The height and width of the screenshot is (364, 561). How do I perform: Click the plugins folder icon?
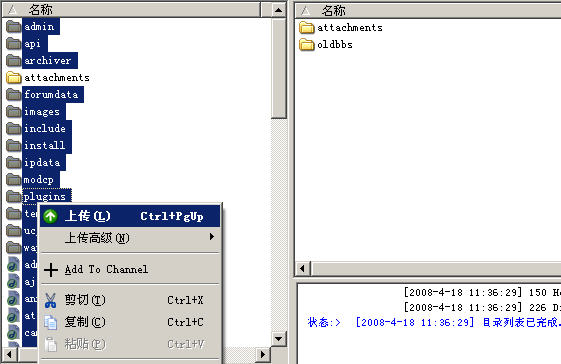(x=14, y=196)
